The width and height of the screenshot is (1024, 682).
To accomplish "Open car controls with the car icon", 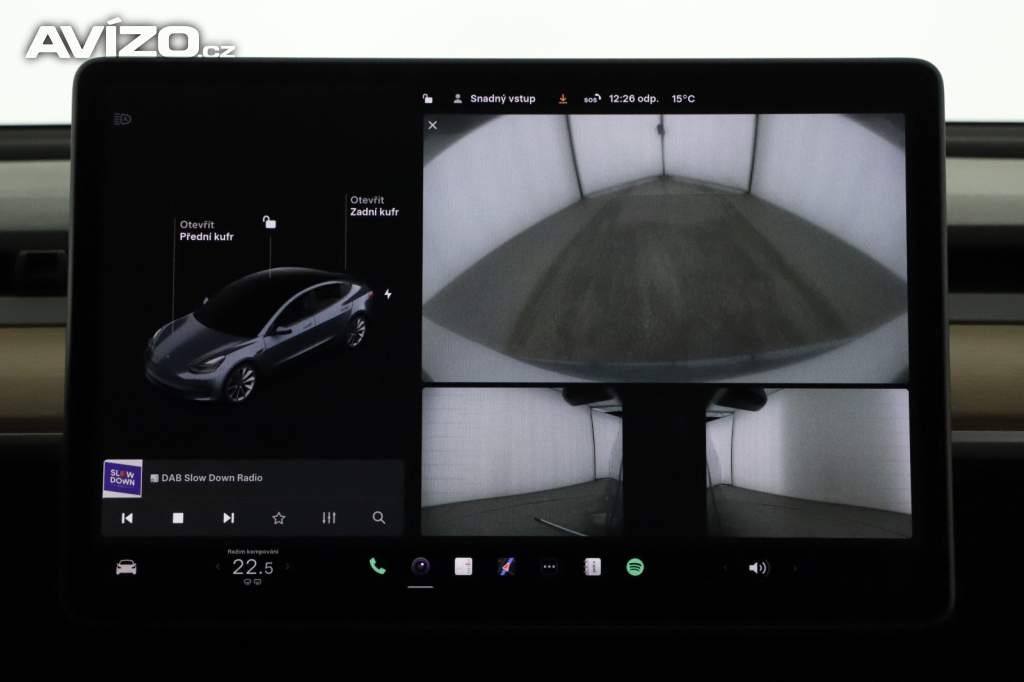I will (126, 567).
